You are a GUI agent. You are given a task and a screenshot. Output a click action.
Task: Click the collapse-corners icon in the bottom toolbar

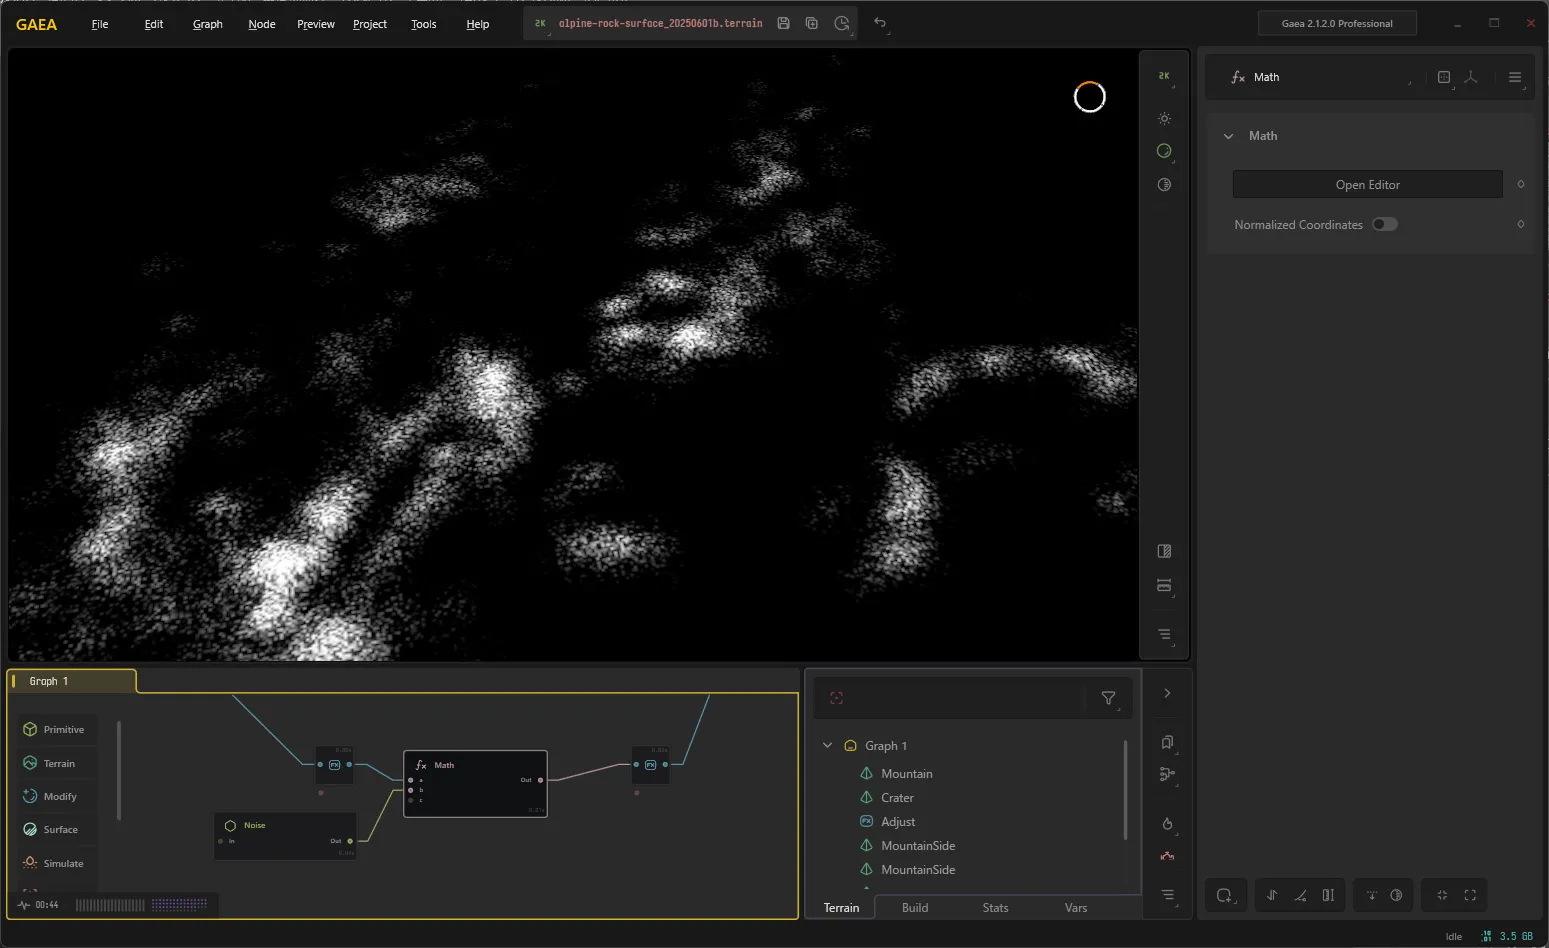coord(1442,895)
